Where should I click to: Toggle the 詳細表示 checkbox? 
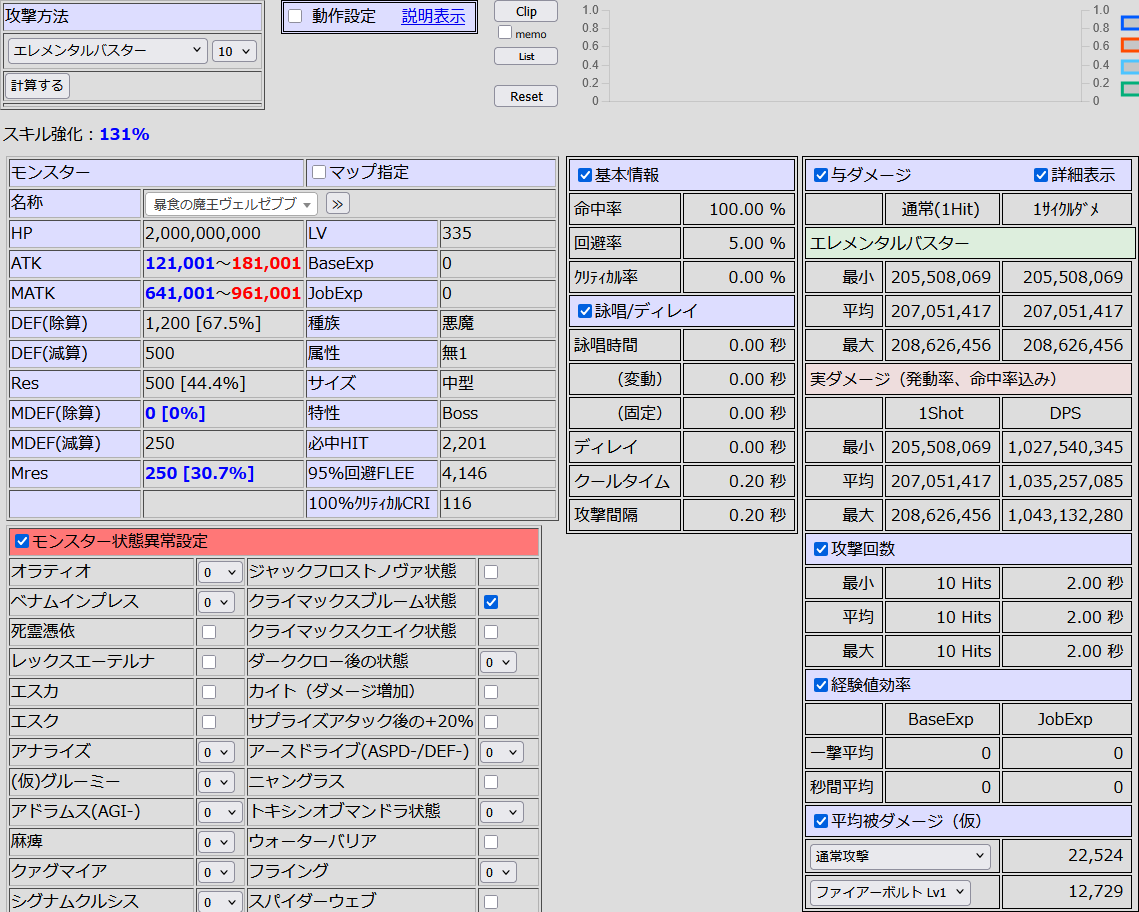tap(1040, 175)
